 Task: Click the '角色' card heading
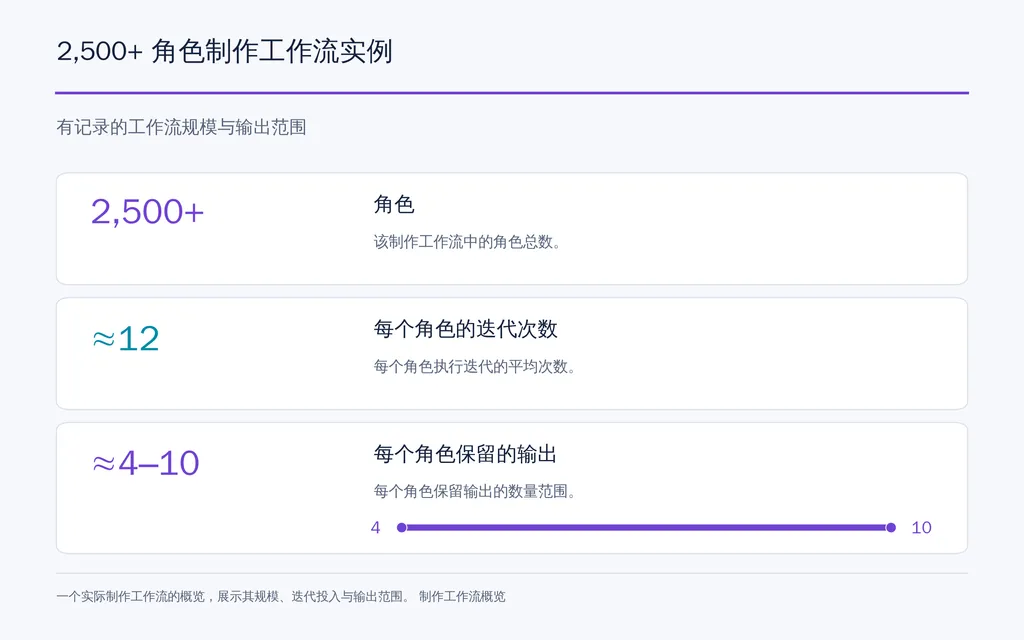pyautogui.click(x=394, y=204)
